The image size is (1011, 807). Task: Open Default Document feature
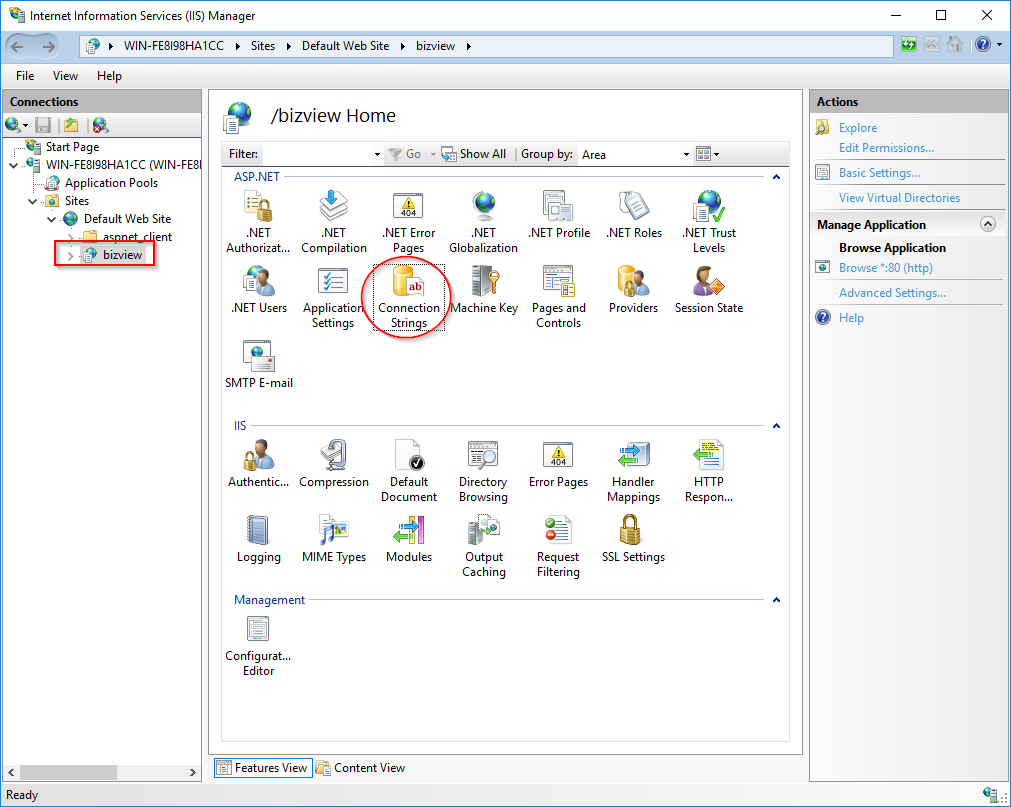point(409,471)
